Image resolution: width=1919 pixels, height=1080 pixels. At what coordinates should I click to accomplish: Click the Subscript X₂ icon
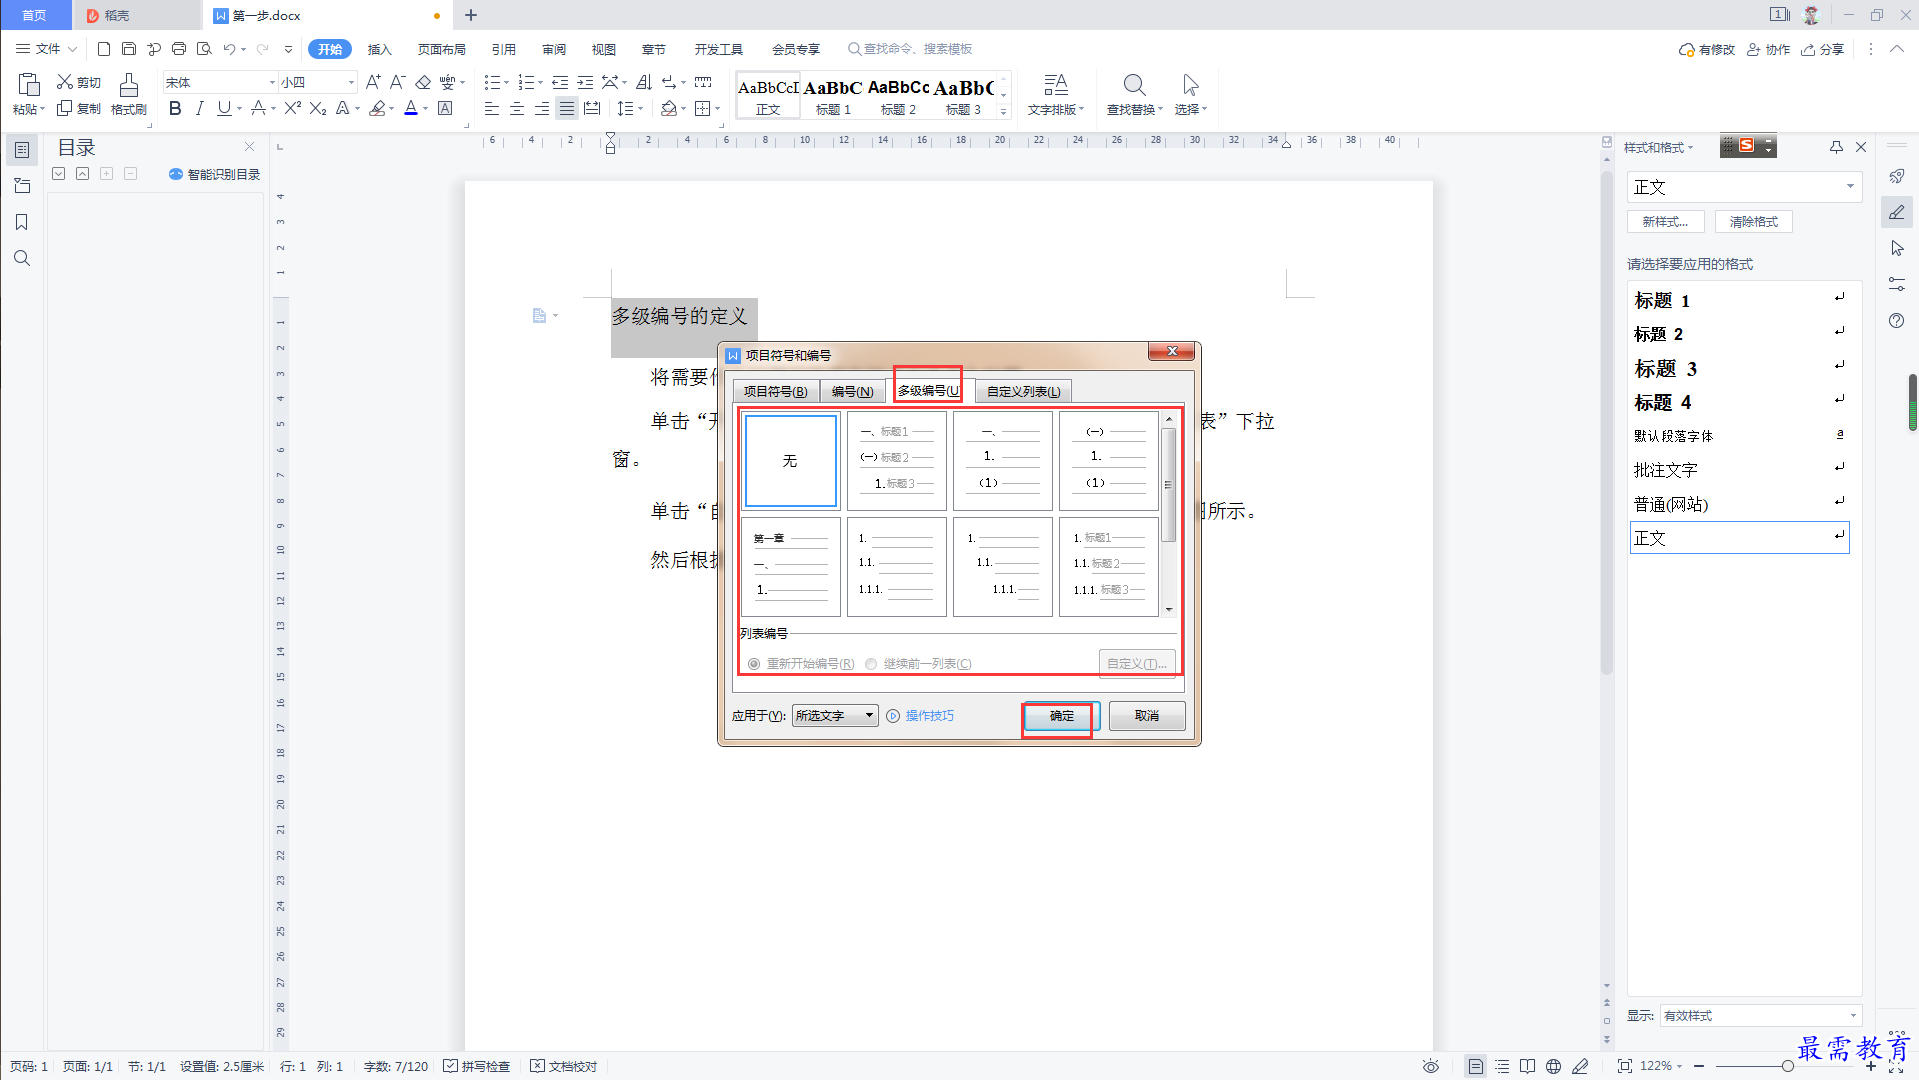318,108
